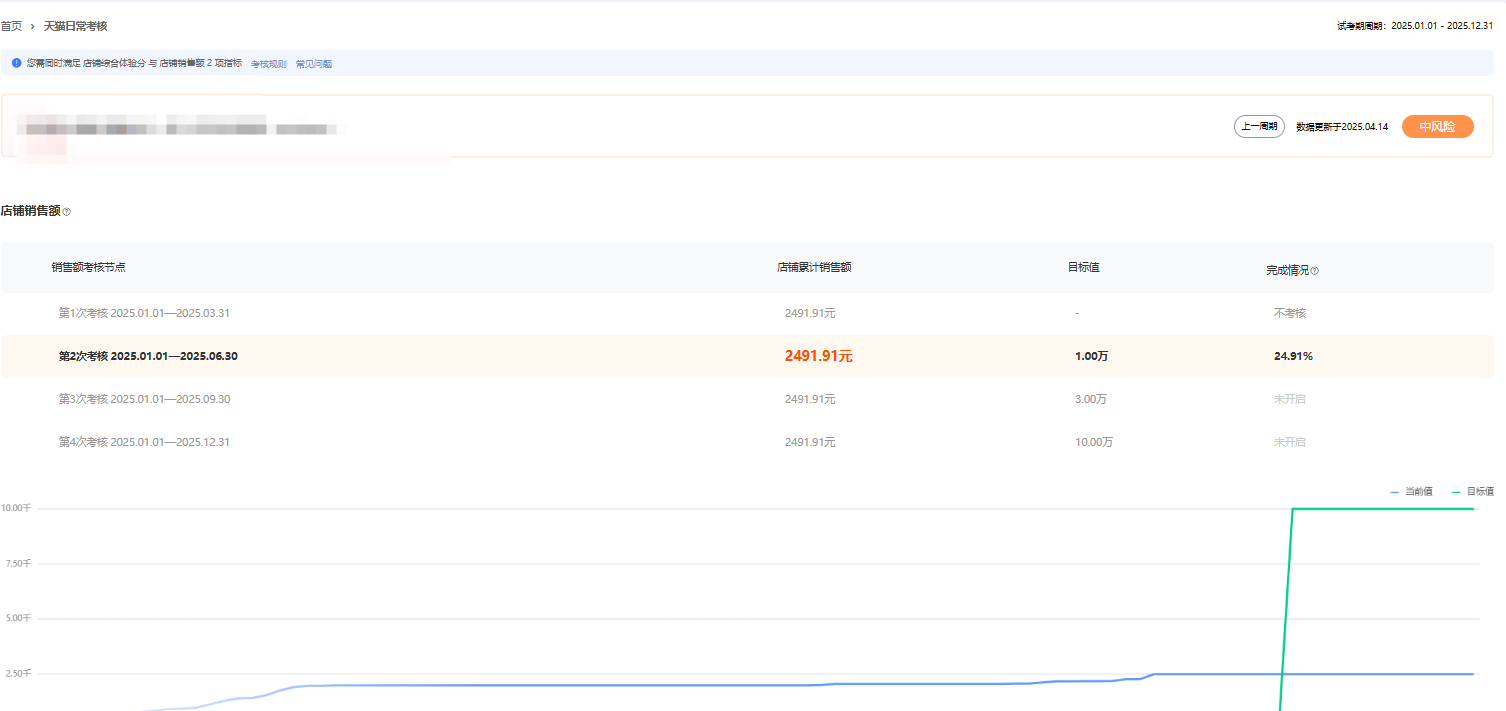Image resolution: width=1506 pixels, height=711 pixels.
Task: Click the 店铺累计销售额 column header
Action: [814, 267]
